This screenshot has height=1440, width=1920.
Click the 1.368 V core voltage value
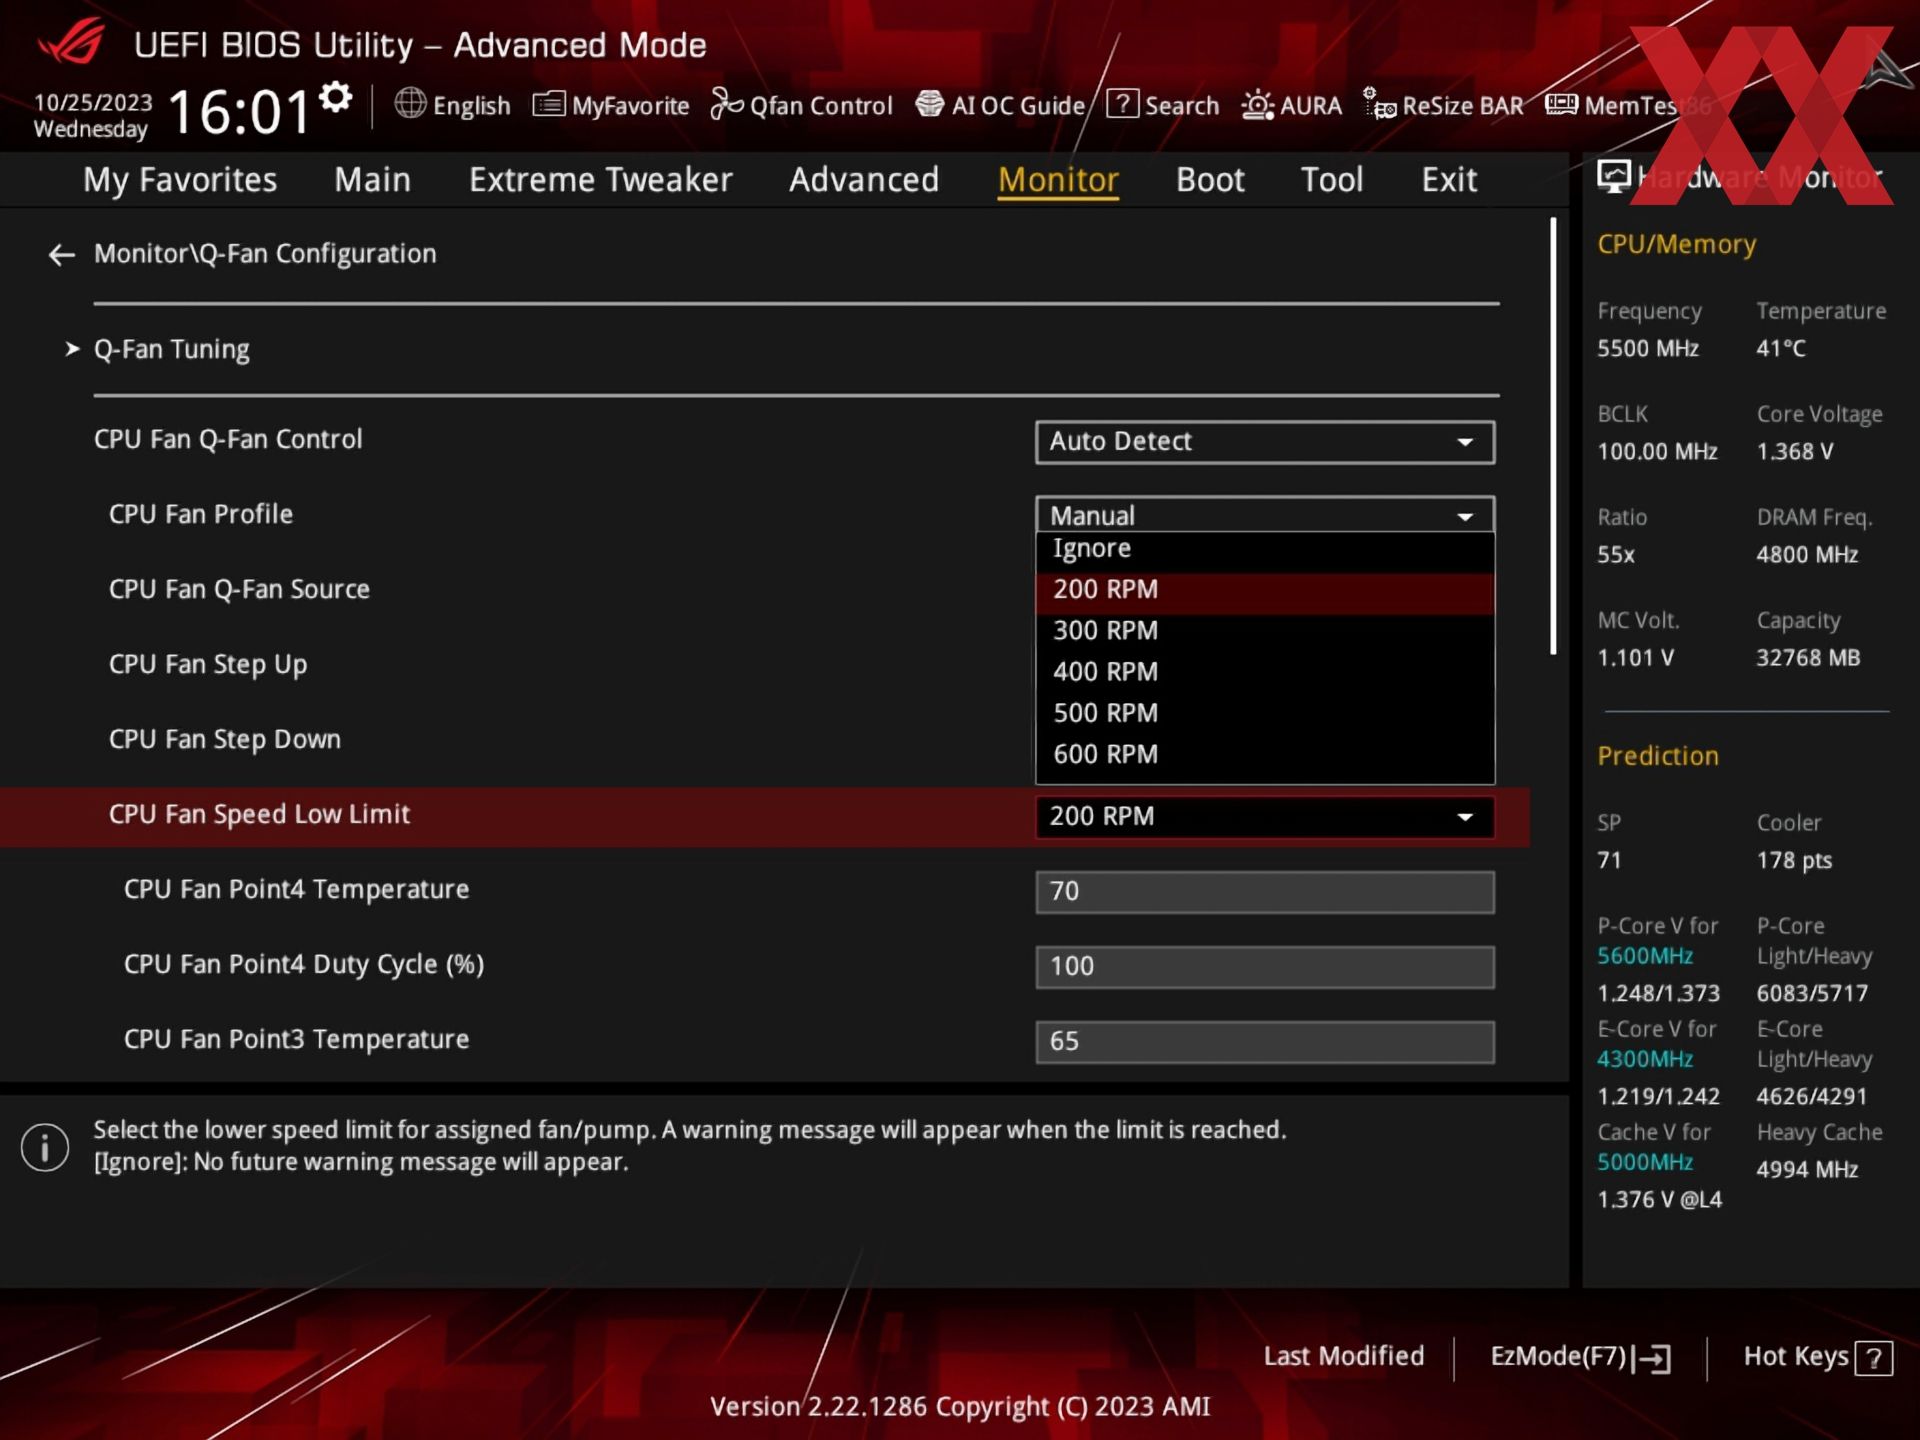(1795, 452)
